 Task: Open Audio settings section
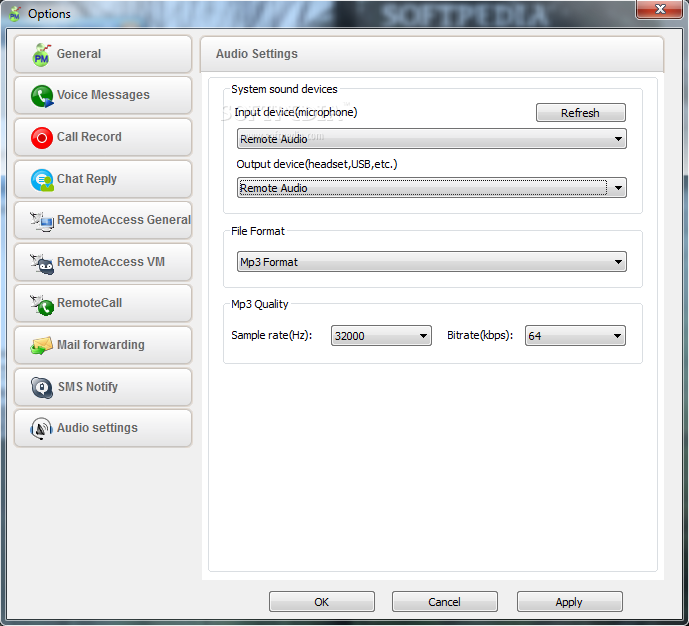coord(103,428)
